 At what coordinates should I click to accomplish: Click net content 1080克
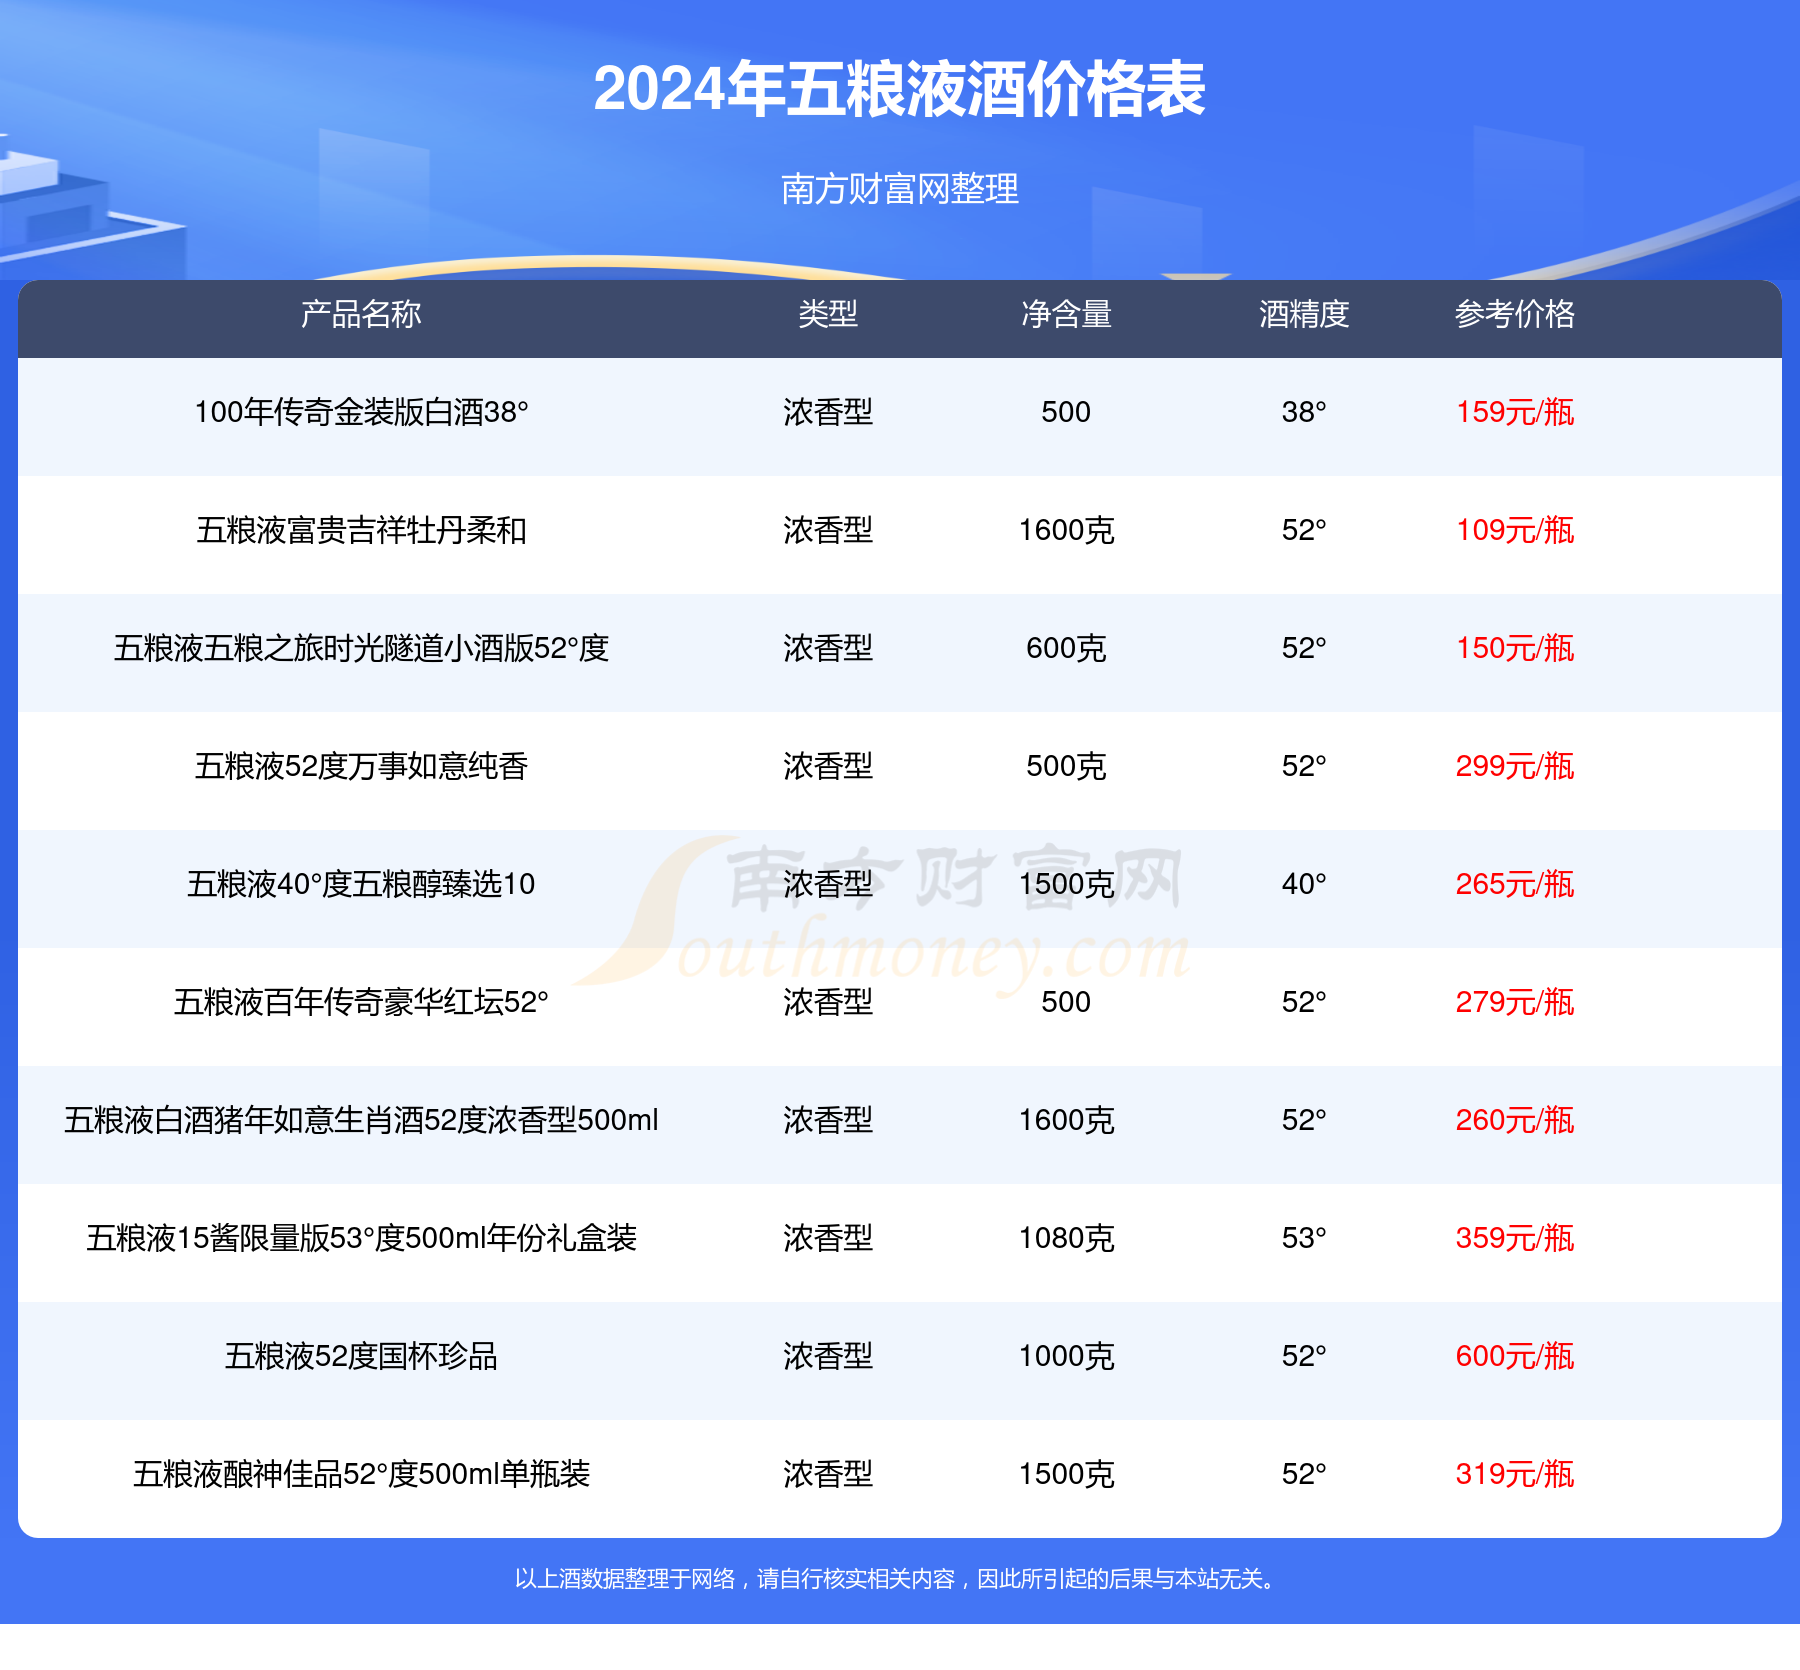[1066, 1238]
